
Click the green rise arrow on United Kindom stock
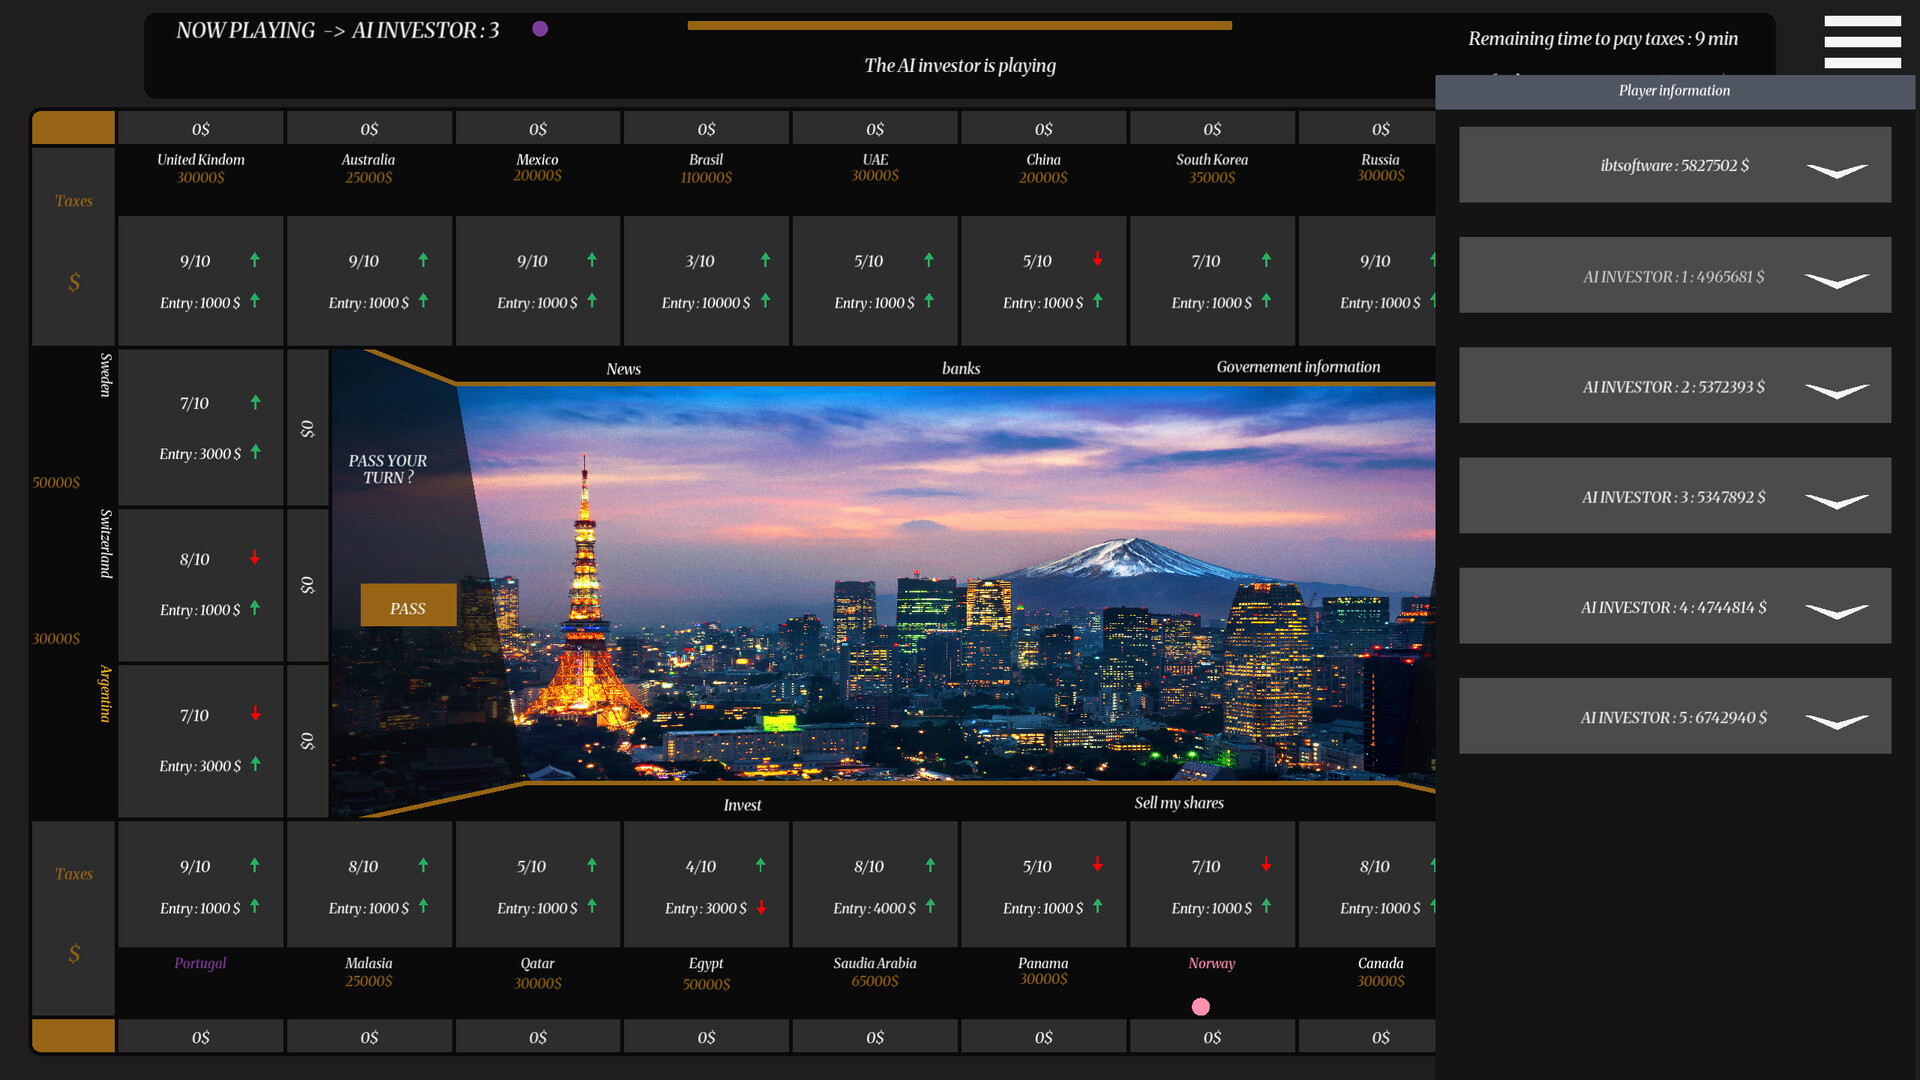click(x=255, y=260)
